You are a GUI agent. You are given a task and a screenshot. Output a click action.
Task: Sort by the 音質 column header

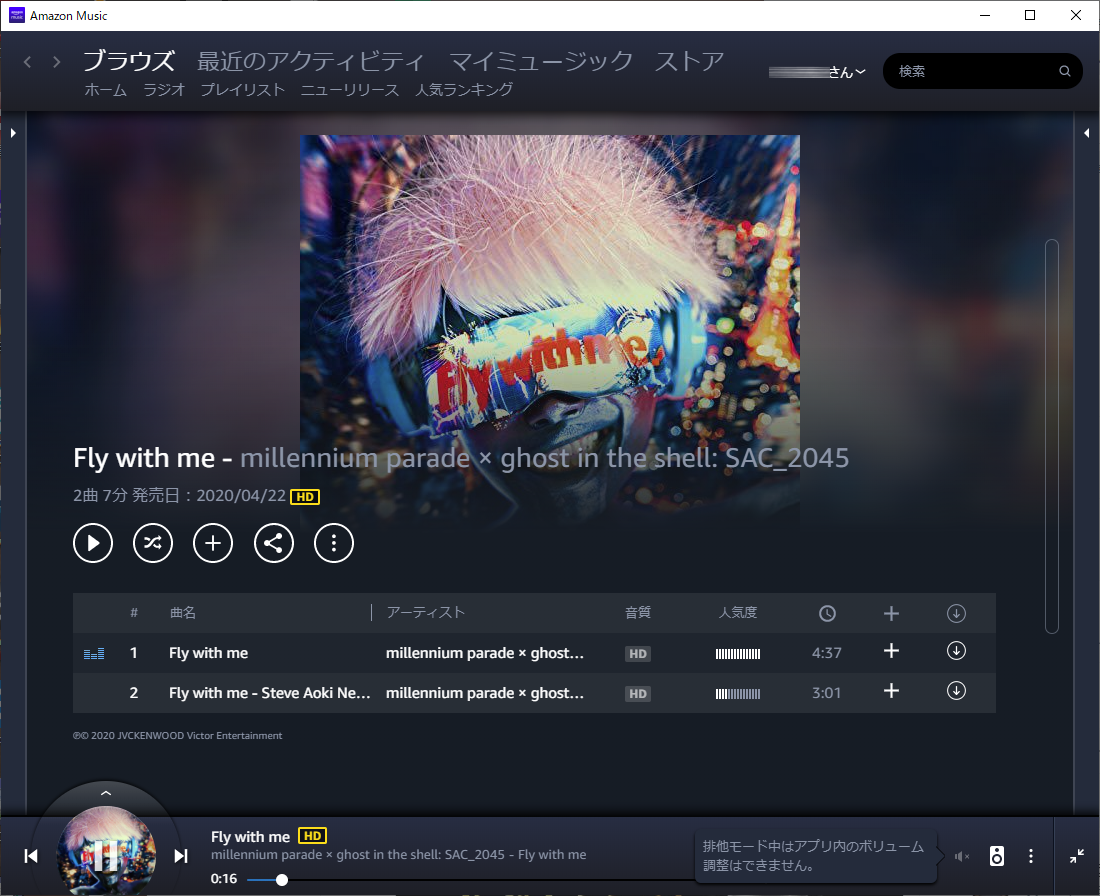pyautogui.click(x=638, y=613)
